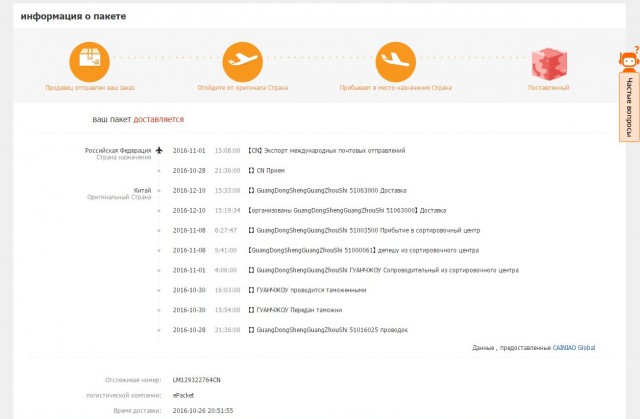Viewport: 640px width, 419px height.
Task: Click the 'Поставленный' step label
Action: (x=549, y=88)
